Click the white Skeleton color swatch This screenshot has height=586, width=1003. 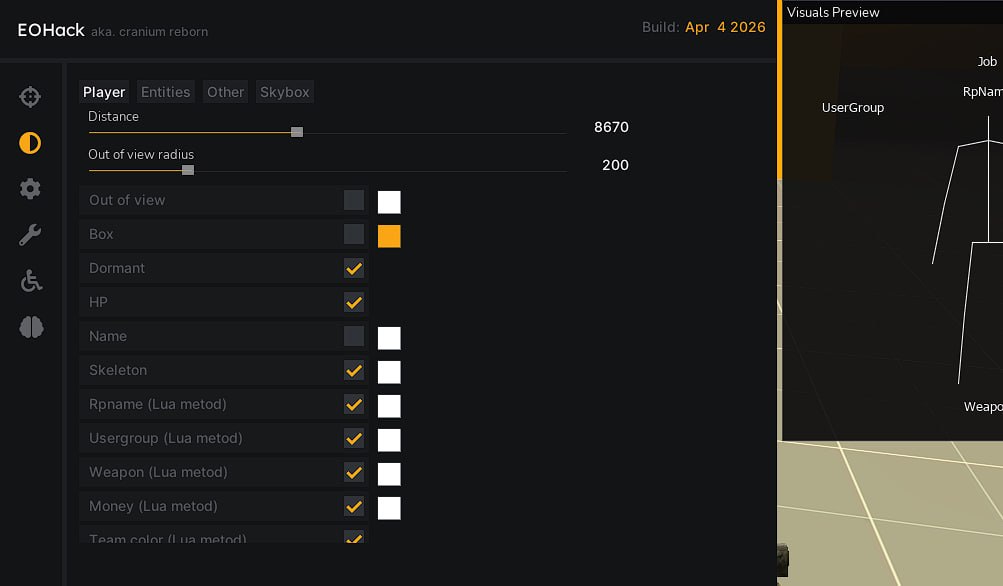pos(389,372)
